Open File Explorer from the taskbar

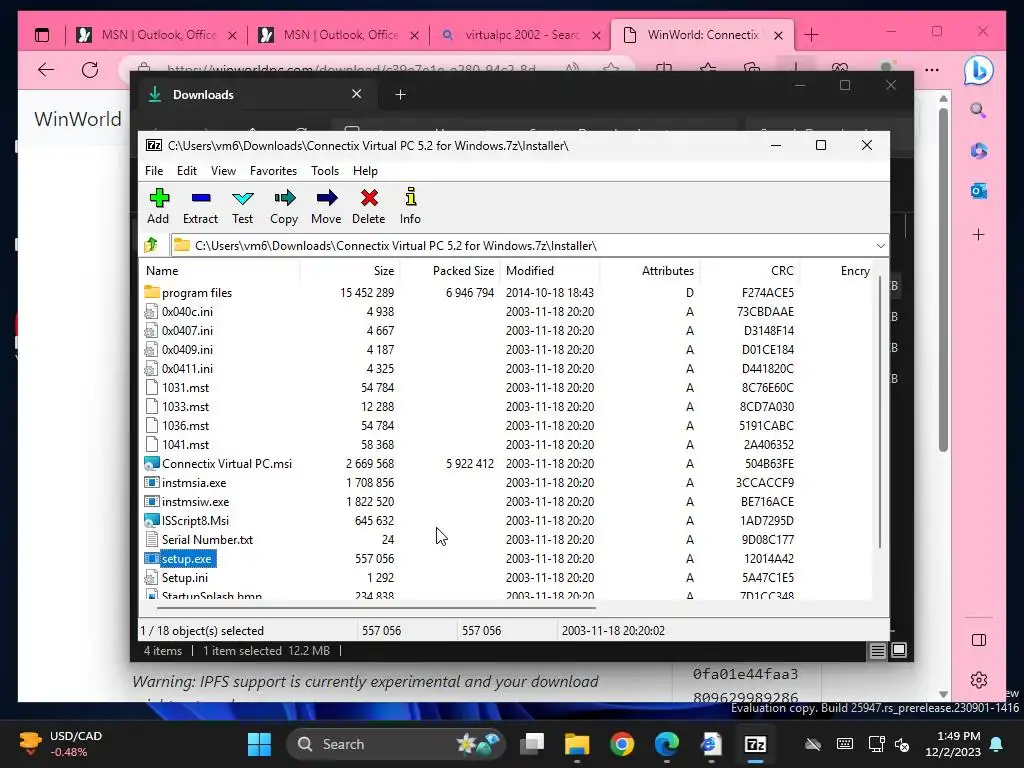click(577, 744)
